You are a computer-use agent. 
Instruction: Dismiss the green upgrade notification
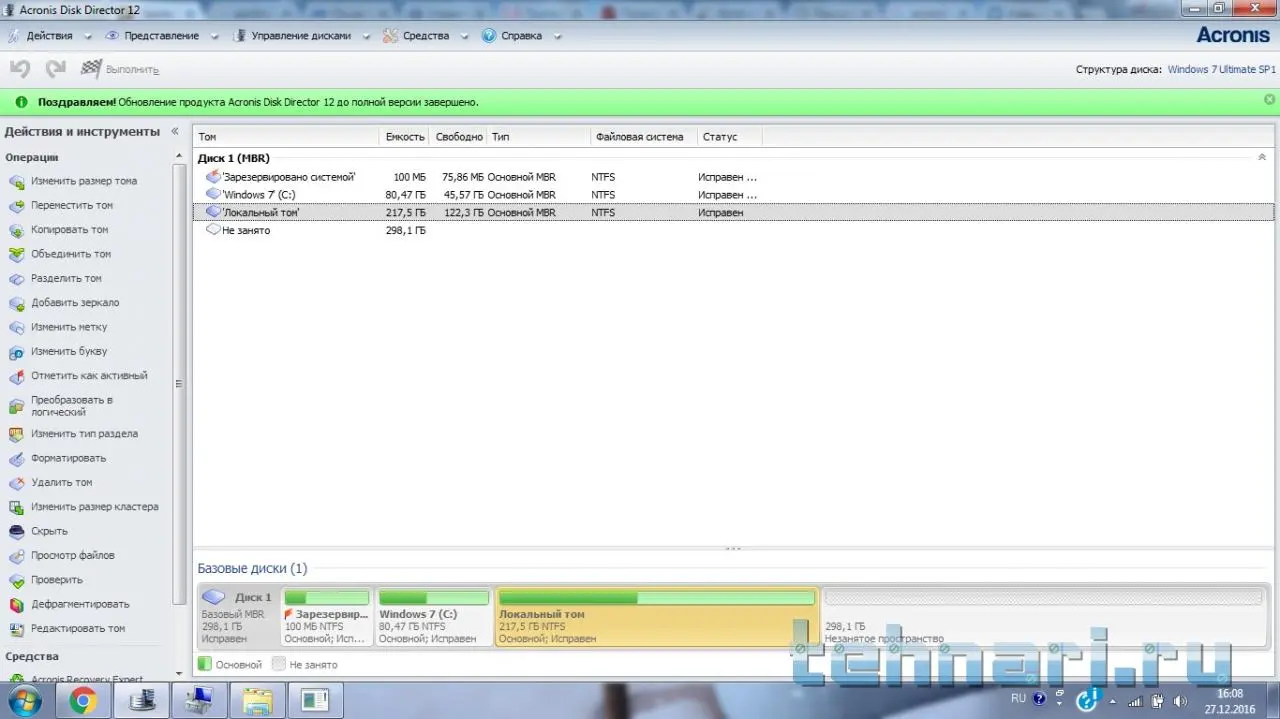point(1269,100)
